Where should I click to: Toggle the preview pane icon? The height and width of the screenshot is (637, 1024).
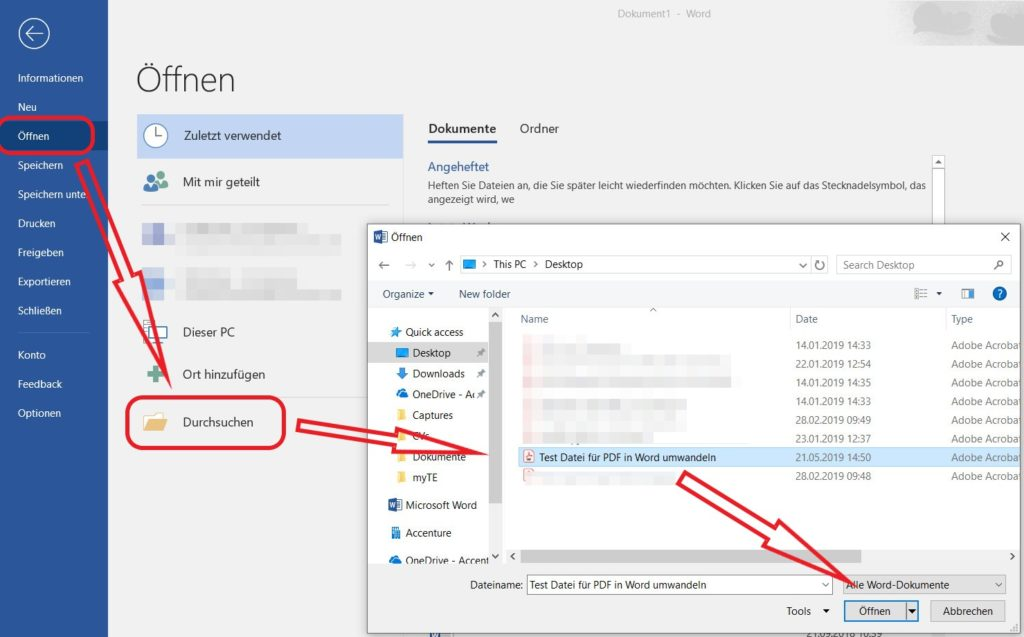(x=968, y=293)
